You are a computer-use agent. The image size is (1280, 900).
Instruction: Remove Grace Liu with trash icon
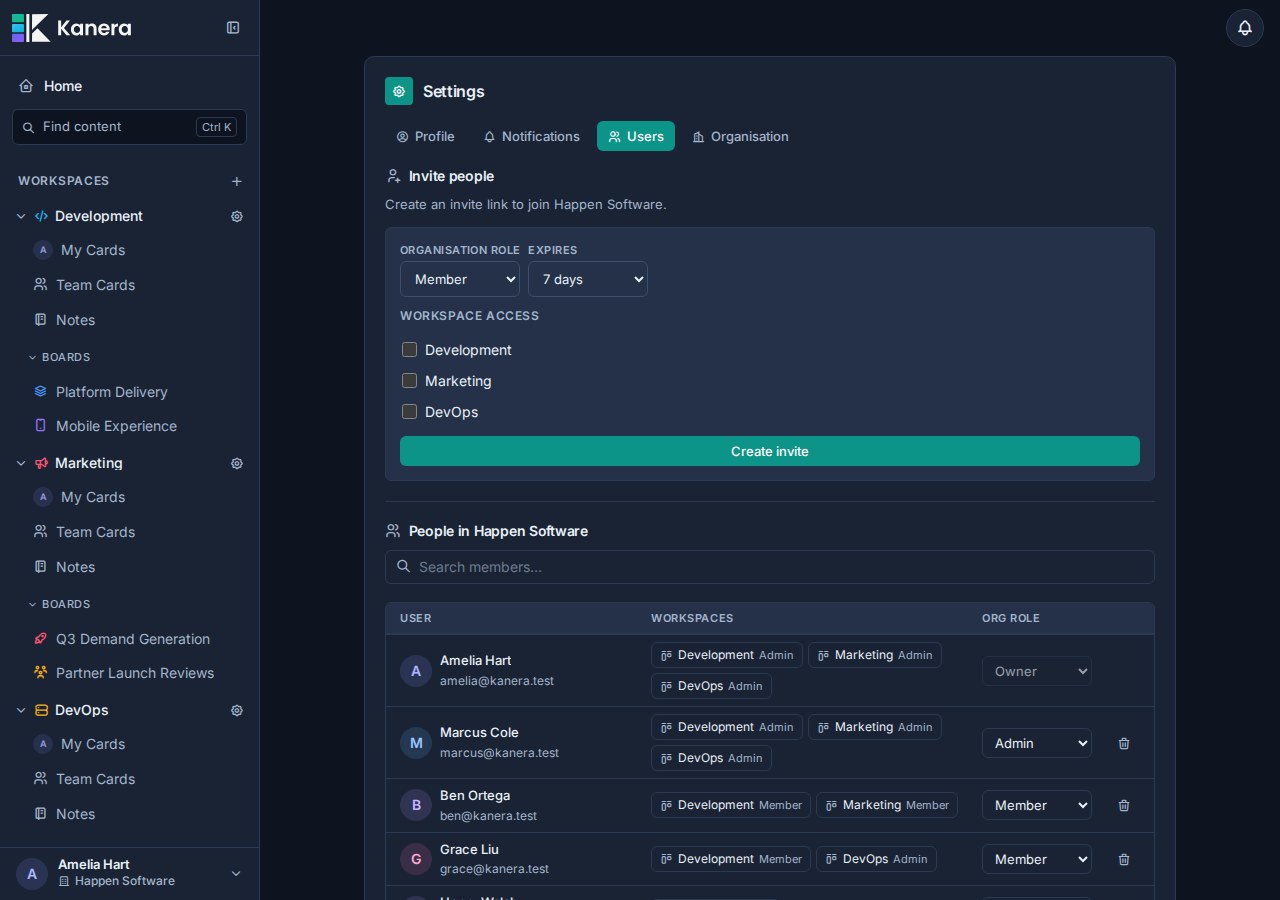(1124, 859)
